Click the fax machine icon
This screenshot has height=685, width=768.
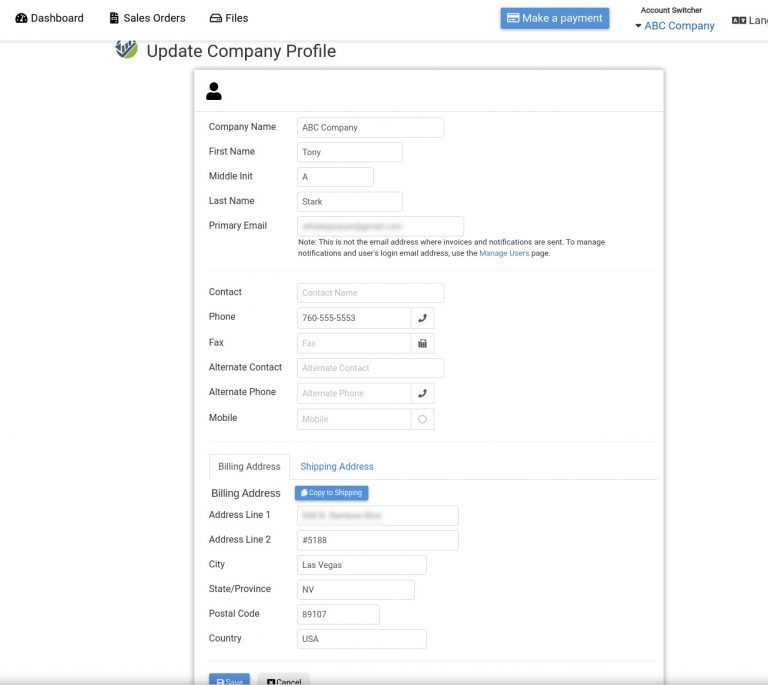422,343
